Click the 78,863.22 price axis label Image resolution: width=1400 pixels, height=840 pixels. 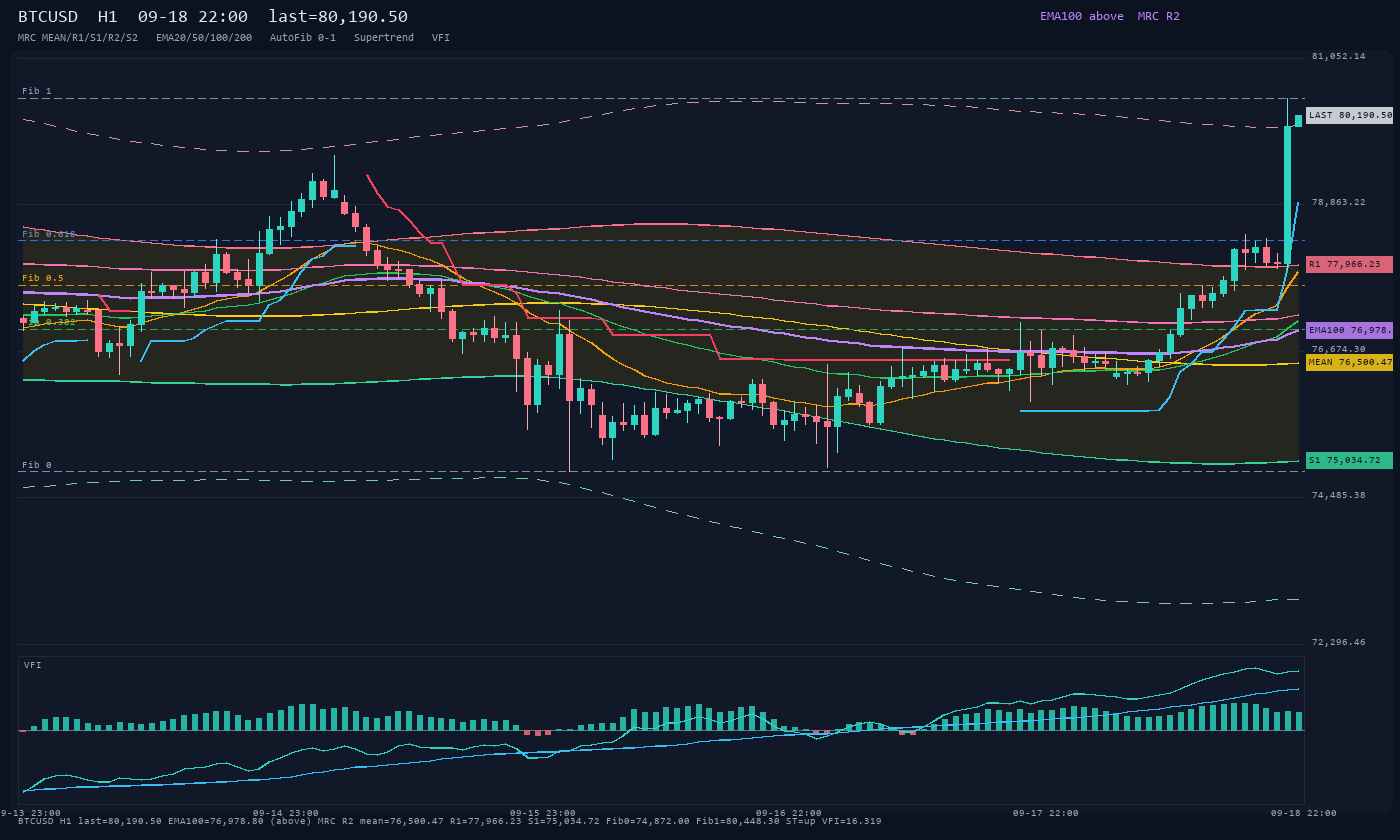[1338, 202]
